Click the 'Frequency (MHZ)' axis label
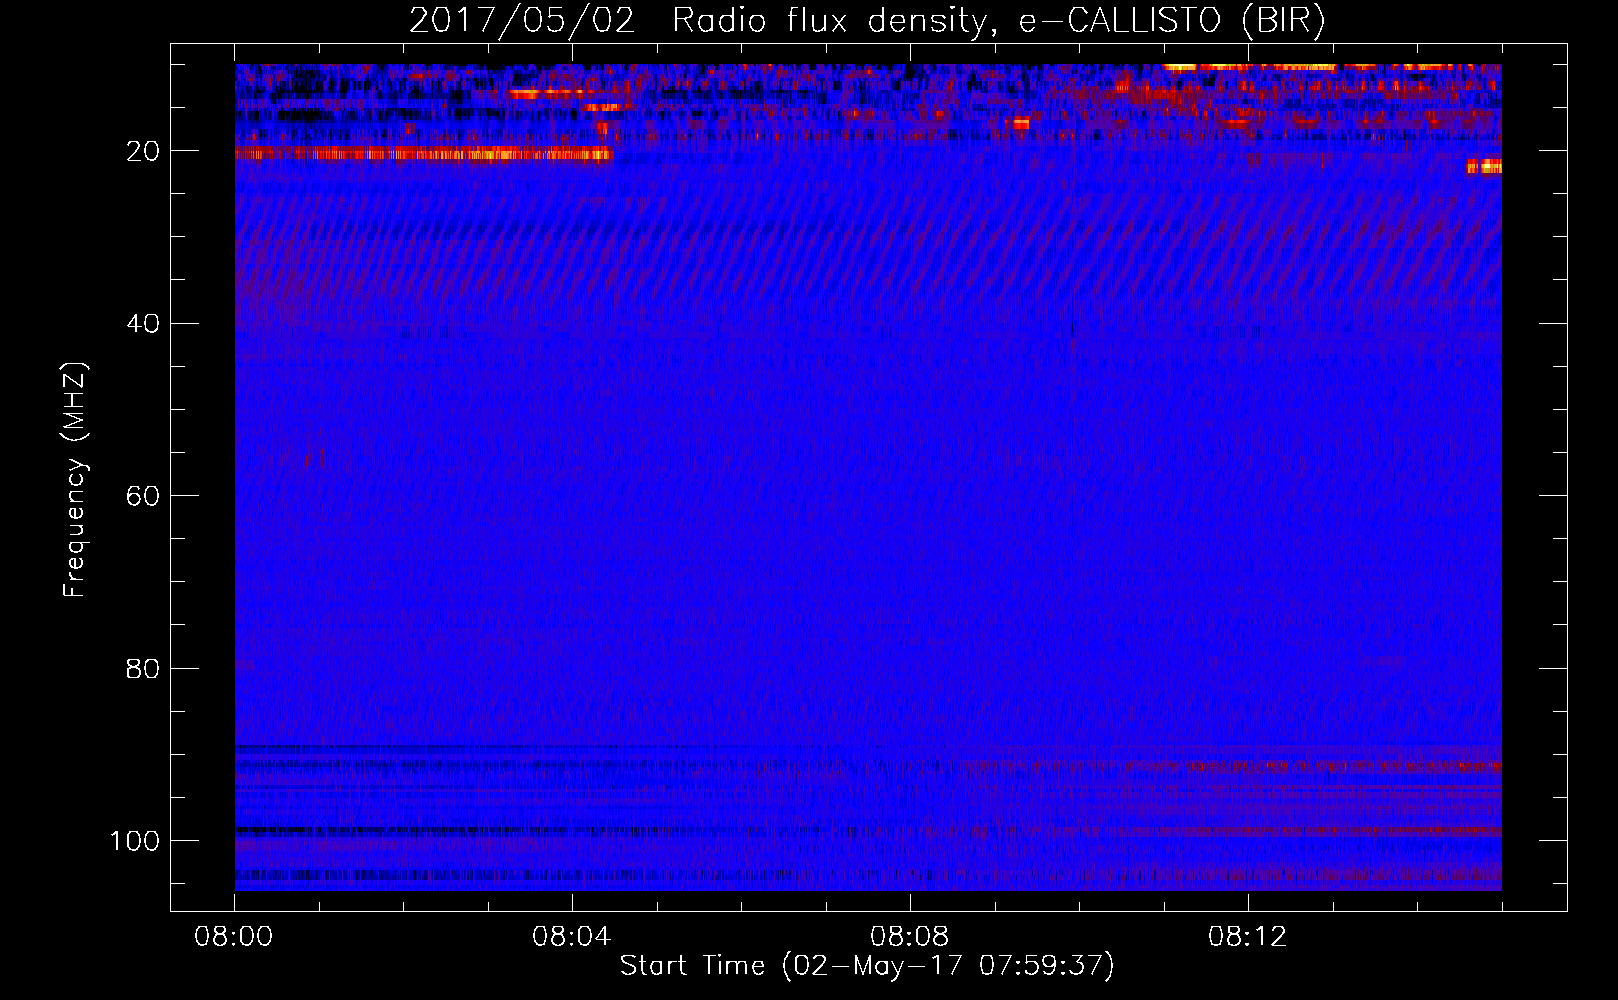This screenshot has width=1618, height=1000. (x=76, y=479)
